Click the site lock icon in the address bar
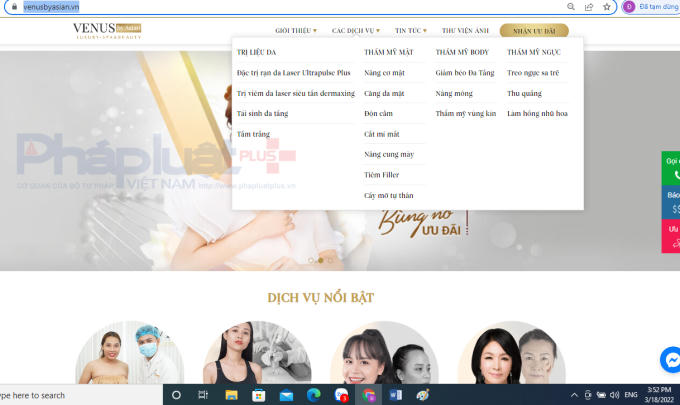 click(x=14, y=7)
